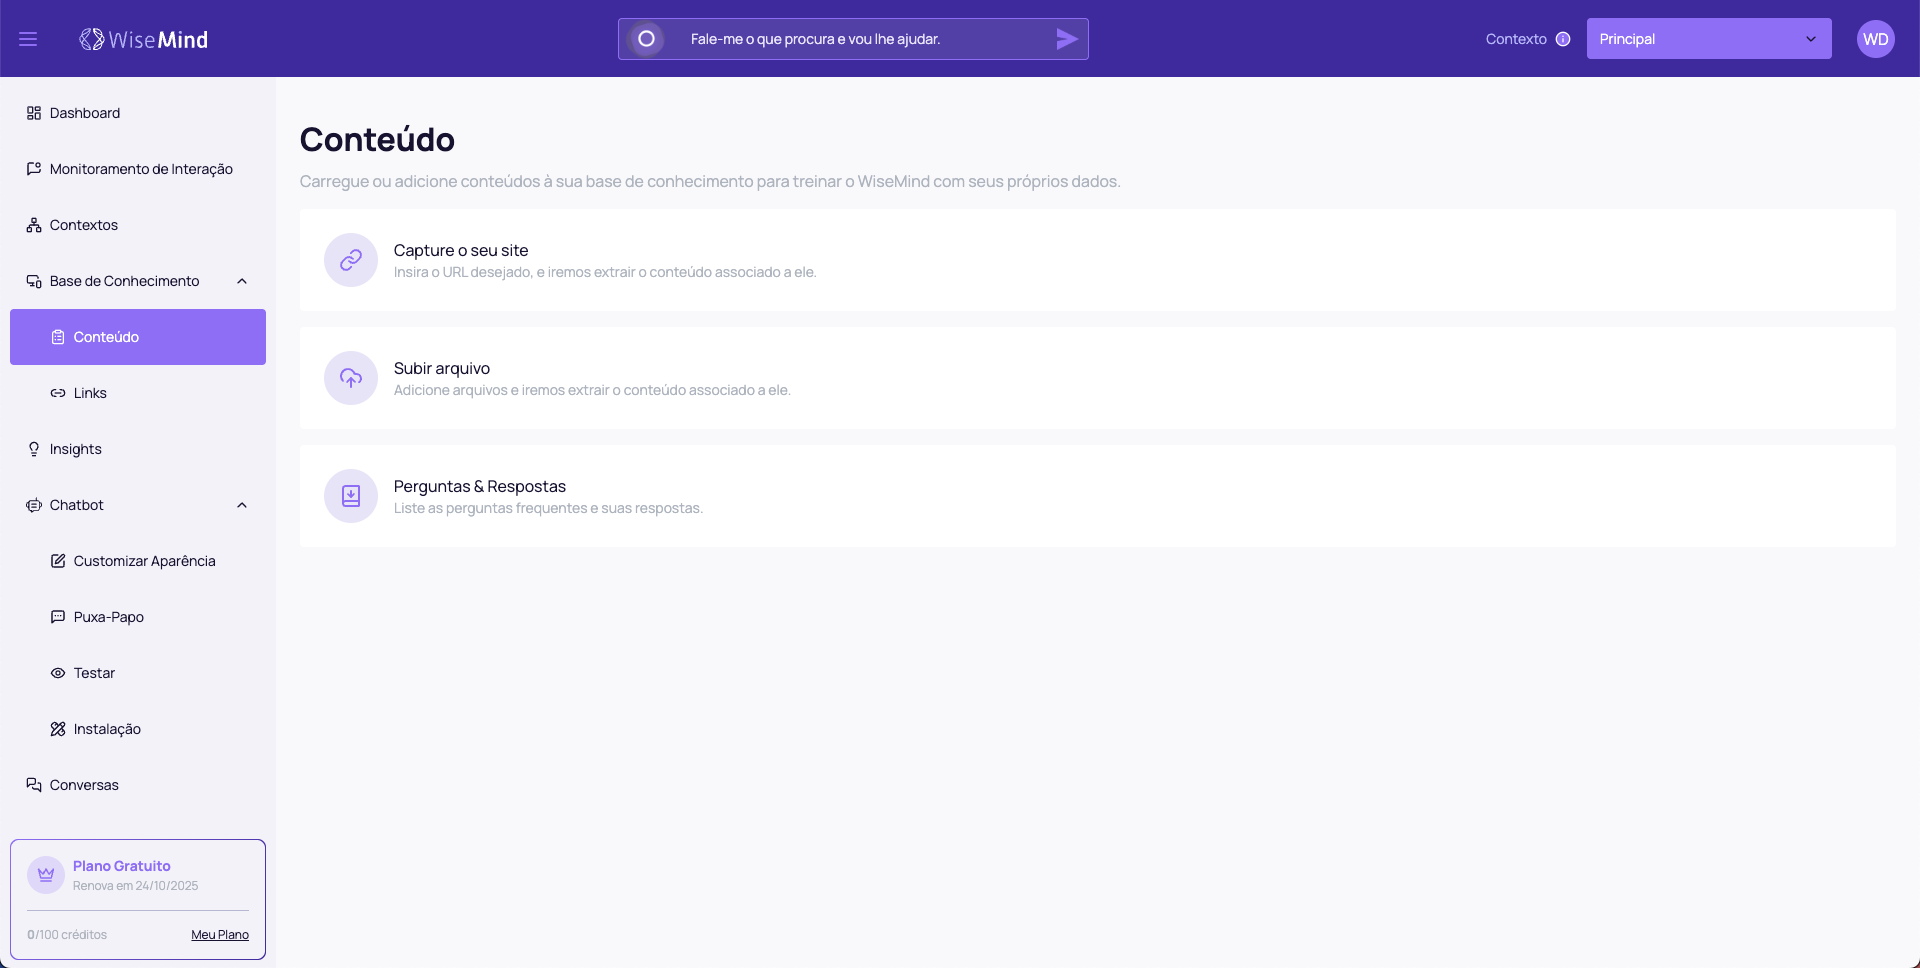Click the crown icon in plan card
This screenshot has width=1920, height=968.
46,875
